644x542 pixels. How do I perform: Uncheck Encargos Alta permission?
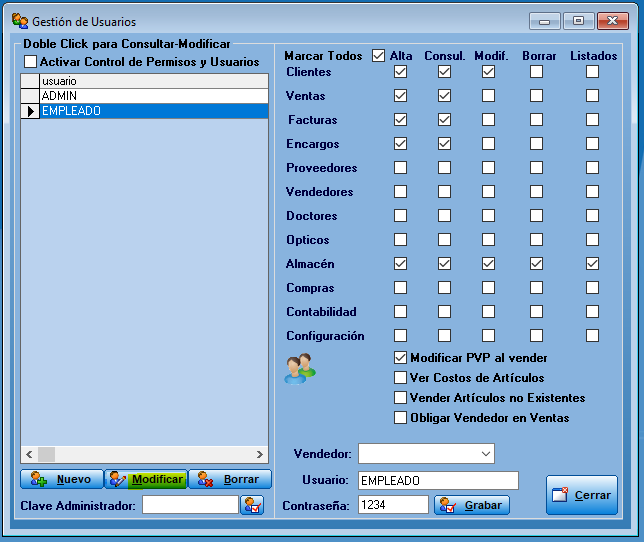tap(400, 144)
